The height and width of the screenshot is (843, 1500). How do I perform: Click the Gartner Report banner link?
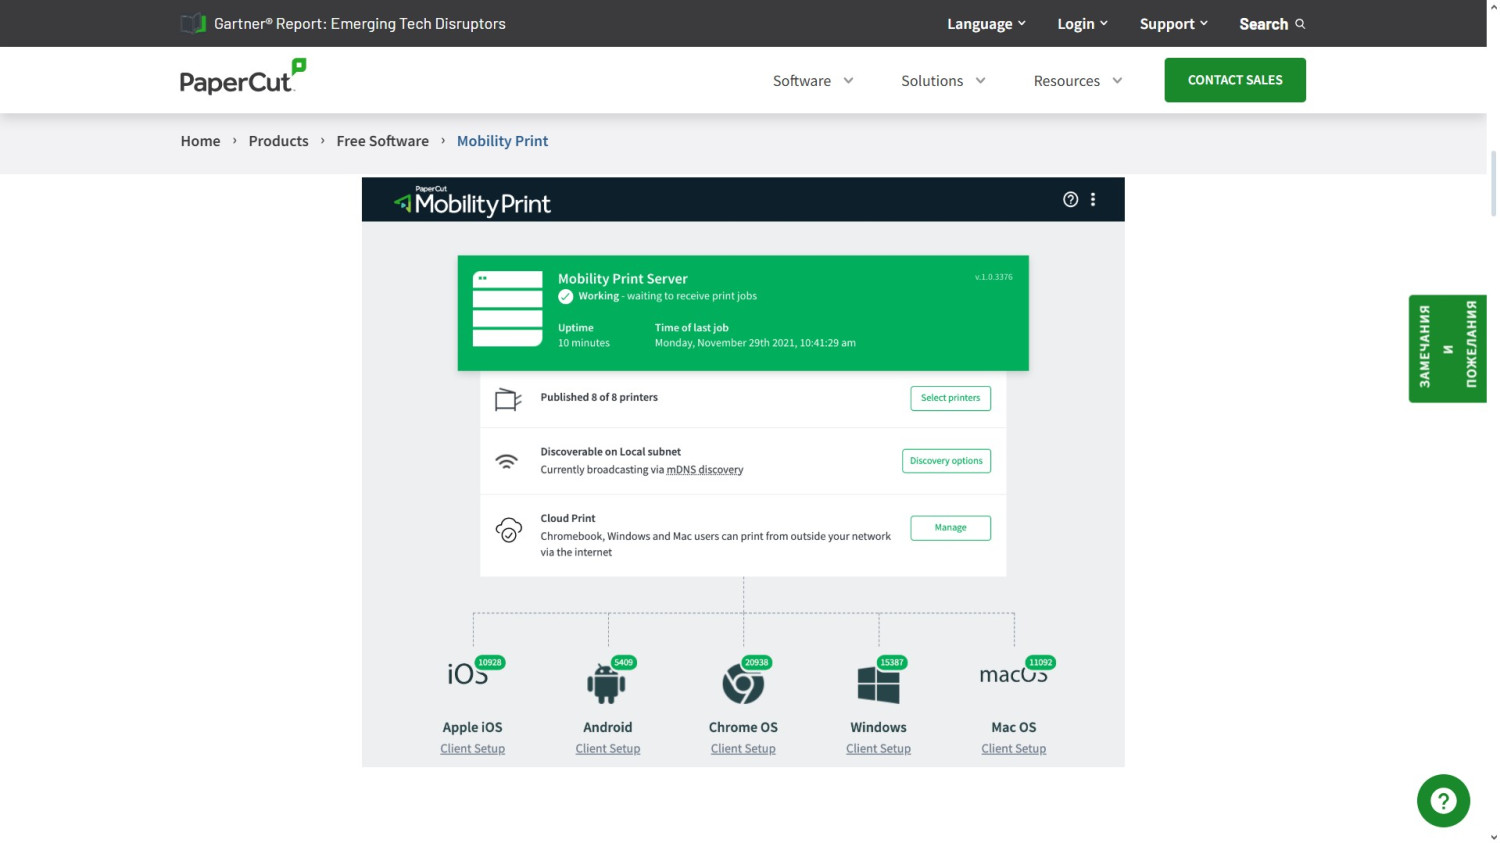tap(359, 24)
